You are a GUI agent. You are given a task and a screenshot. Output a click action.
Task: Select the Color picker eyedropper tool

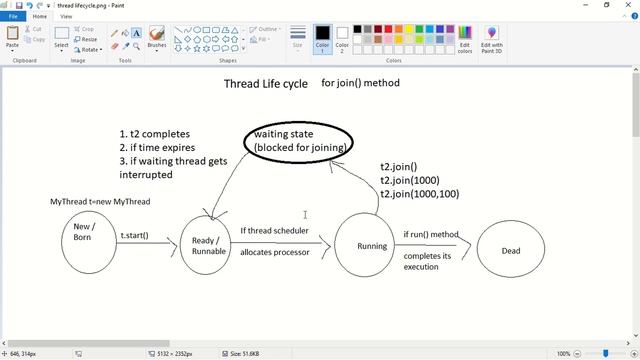click(x=125, y=46)
